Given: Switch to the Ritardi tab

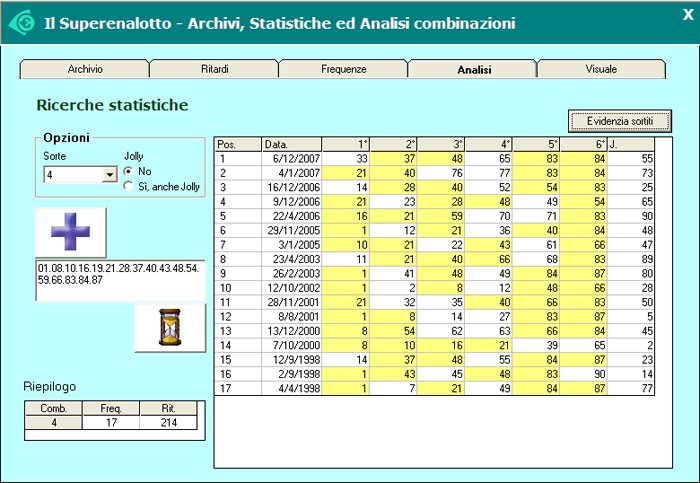Looking at the screenshot, I should point(214,69).
